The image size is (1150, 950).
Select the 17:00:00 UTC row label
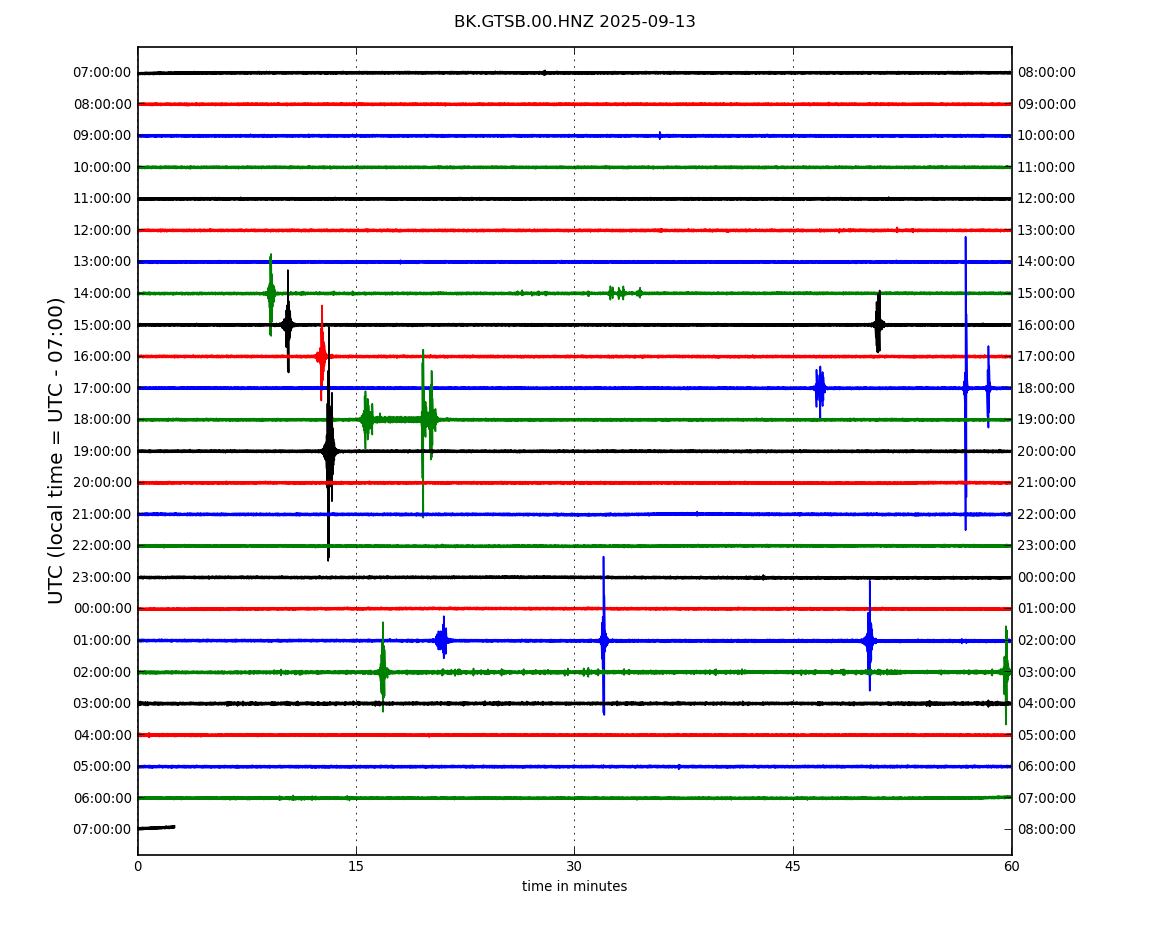click(x=102, y=388)
